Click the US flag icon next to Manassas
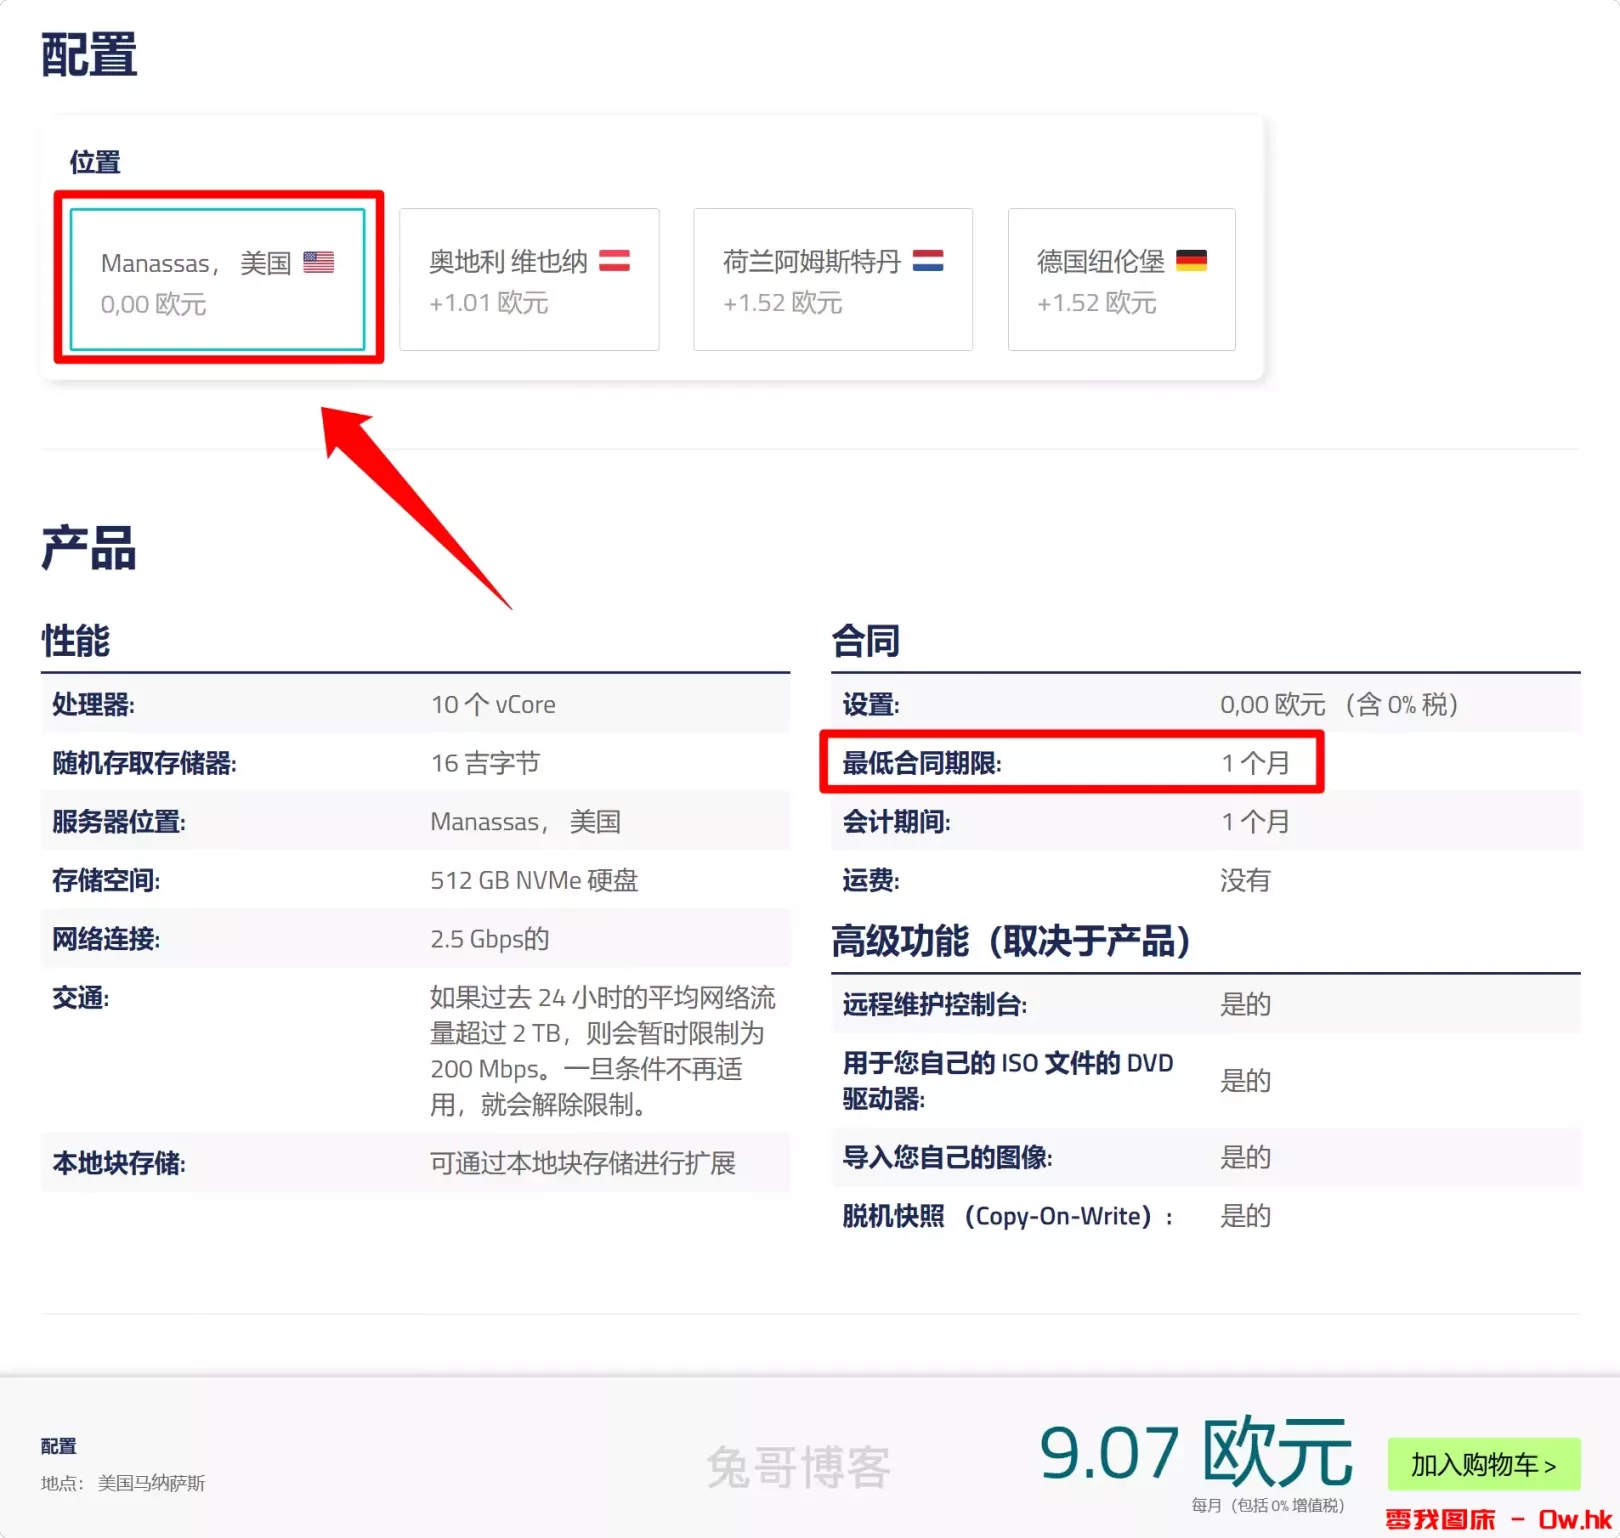Image resolution: width=1620 pixels, height=1538 pixels. click(319, 262)
